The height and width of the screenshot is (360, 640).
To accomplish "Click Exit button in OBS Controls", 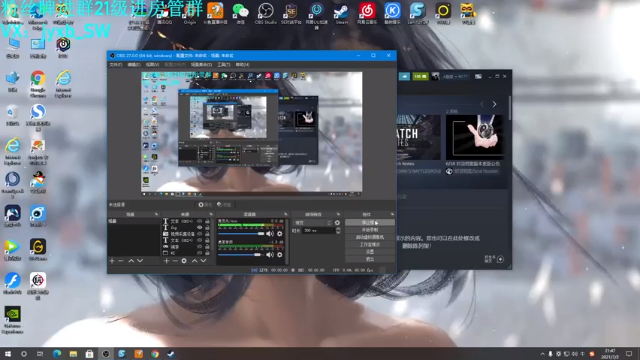I will coord(370,259).
